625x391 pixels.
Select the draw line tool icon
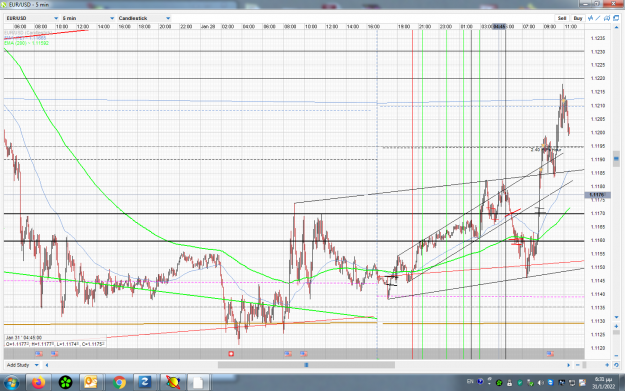[598, 18]
